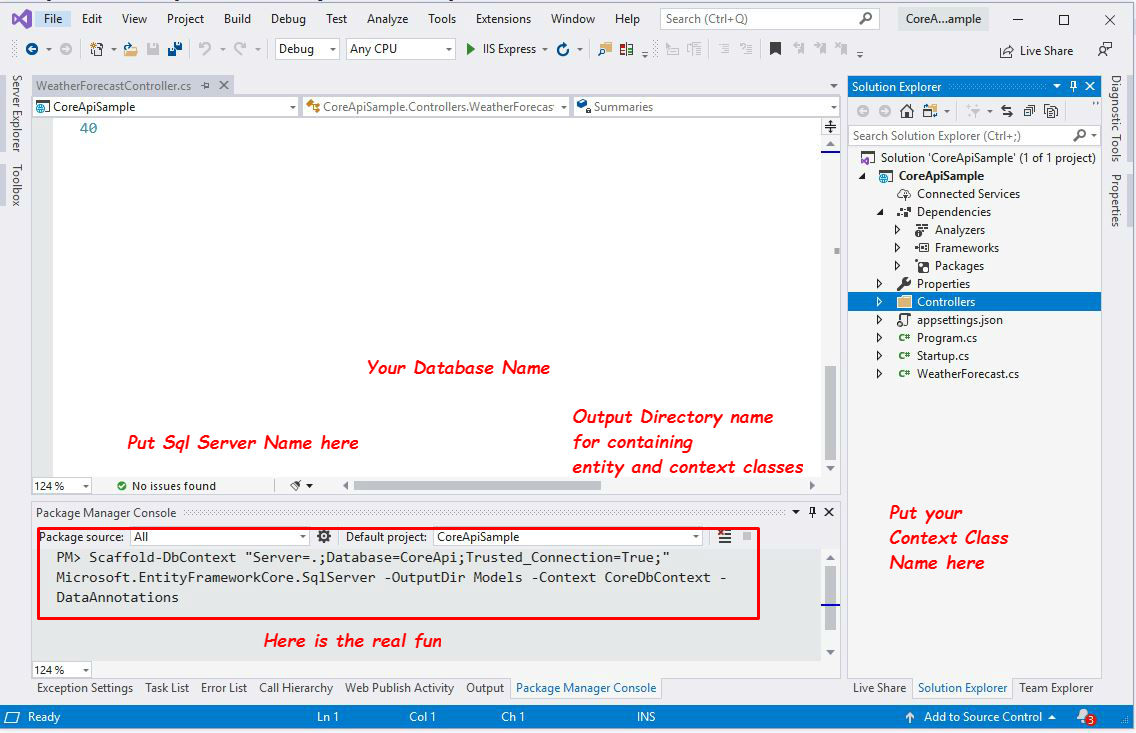The image size is (1136, 733).
Task: Open the Extensions menu
Action: click(503, 19)
